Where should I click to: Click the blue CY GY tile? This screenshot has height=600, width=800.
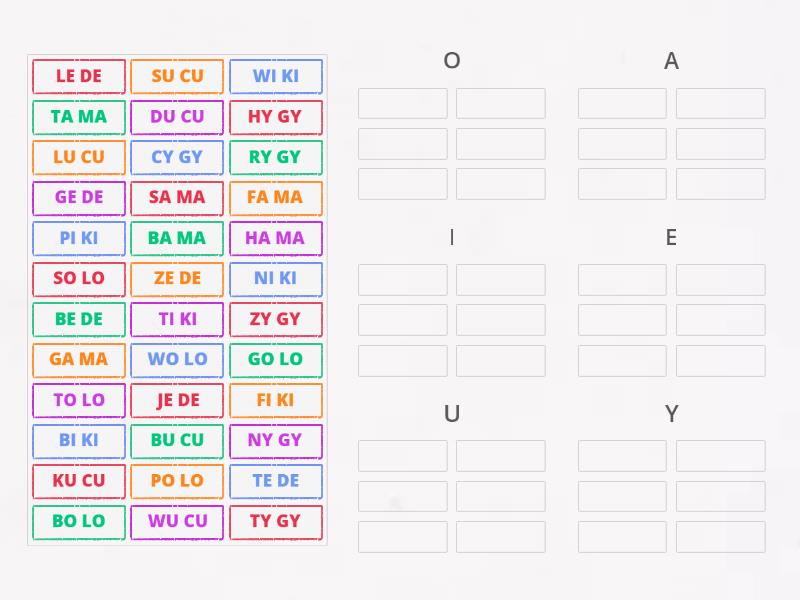[x=177, y=157]
